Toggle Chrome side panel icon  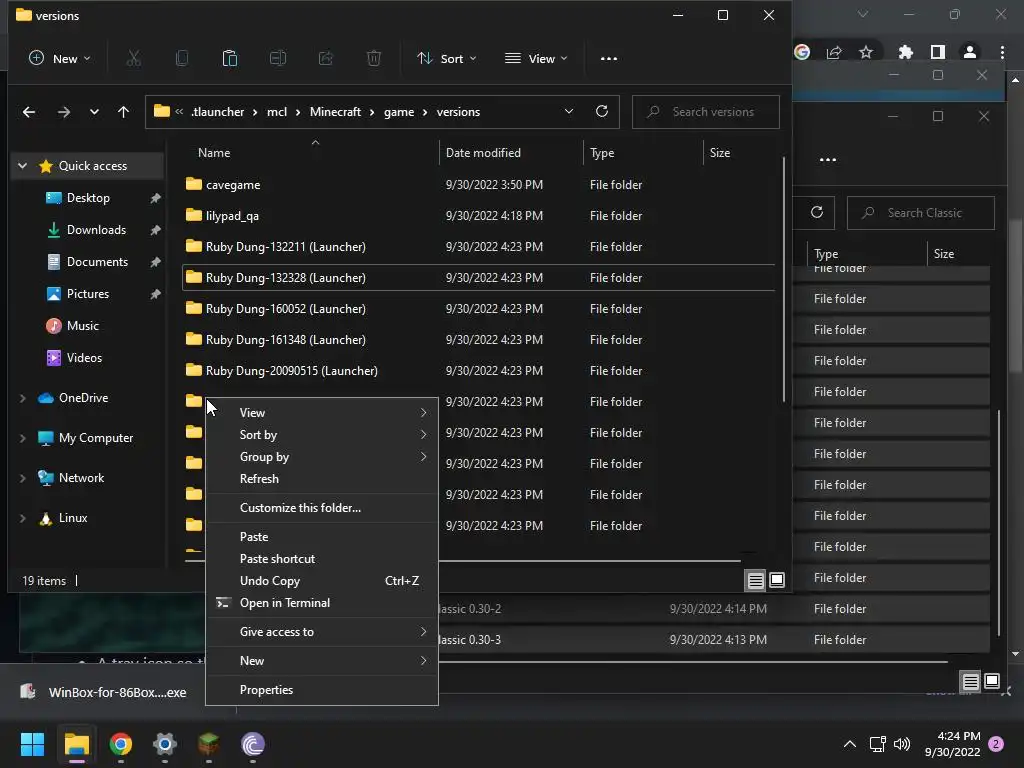pyautogui.click(x=938, y=52)
